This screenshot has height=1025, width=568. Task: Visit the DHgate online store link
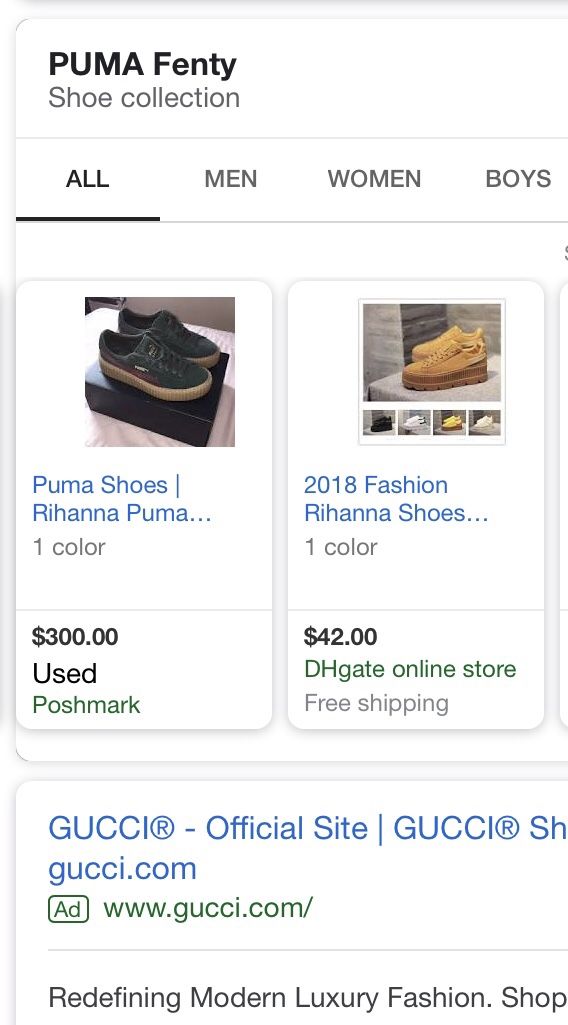tap(410, 669)
